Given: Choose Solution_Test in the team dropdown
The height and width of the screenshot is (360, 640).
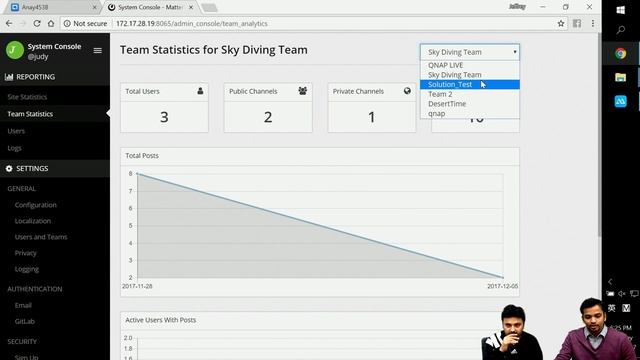Looking at the screenshot, I should coord(470,84).
